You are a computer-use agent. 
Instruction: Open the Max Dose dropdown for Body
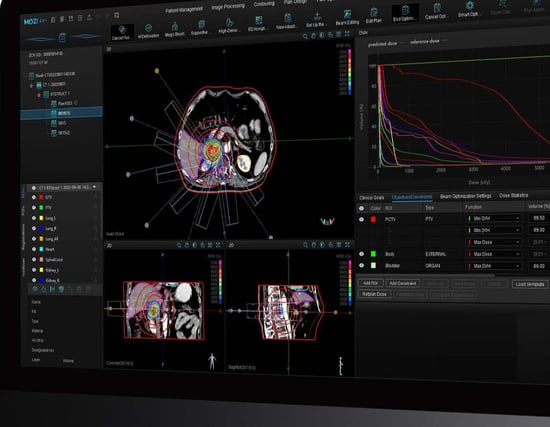(x=494, y=254)
